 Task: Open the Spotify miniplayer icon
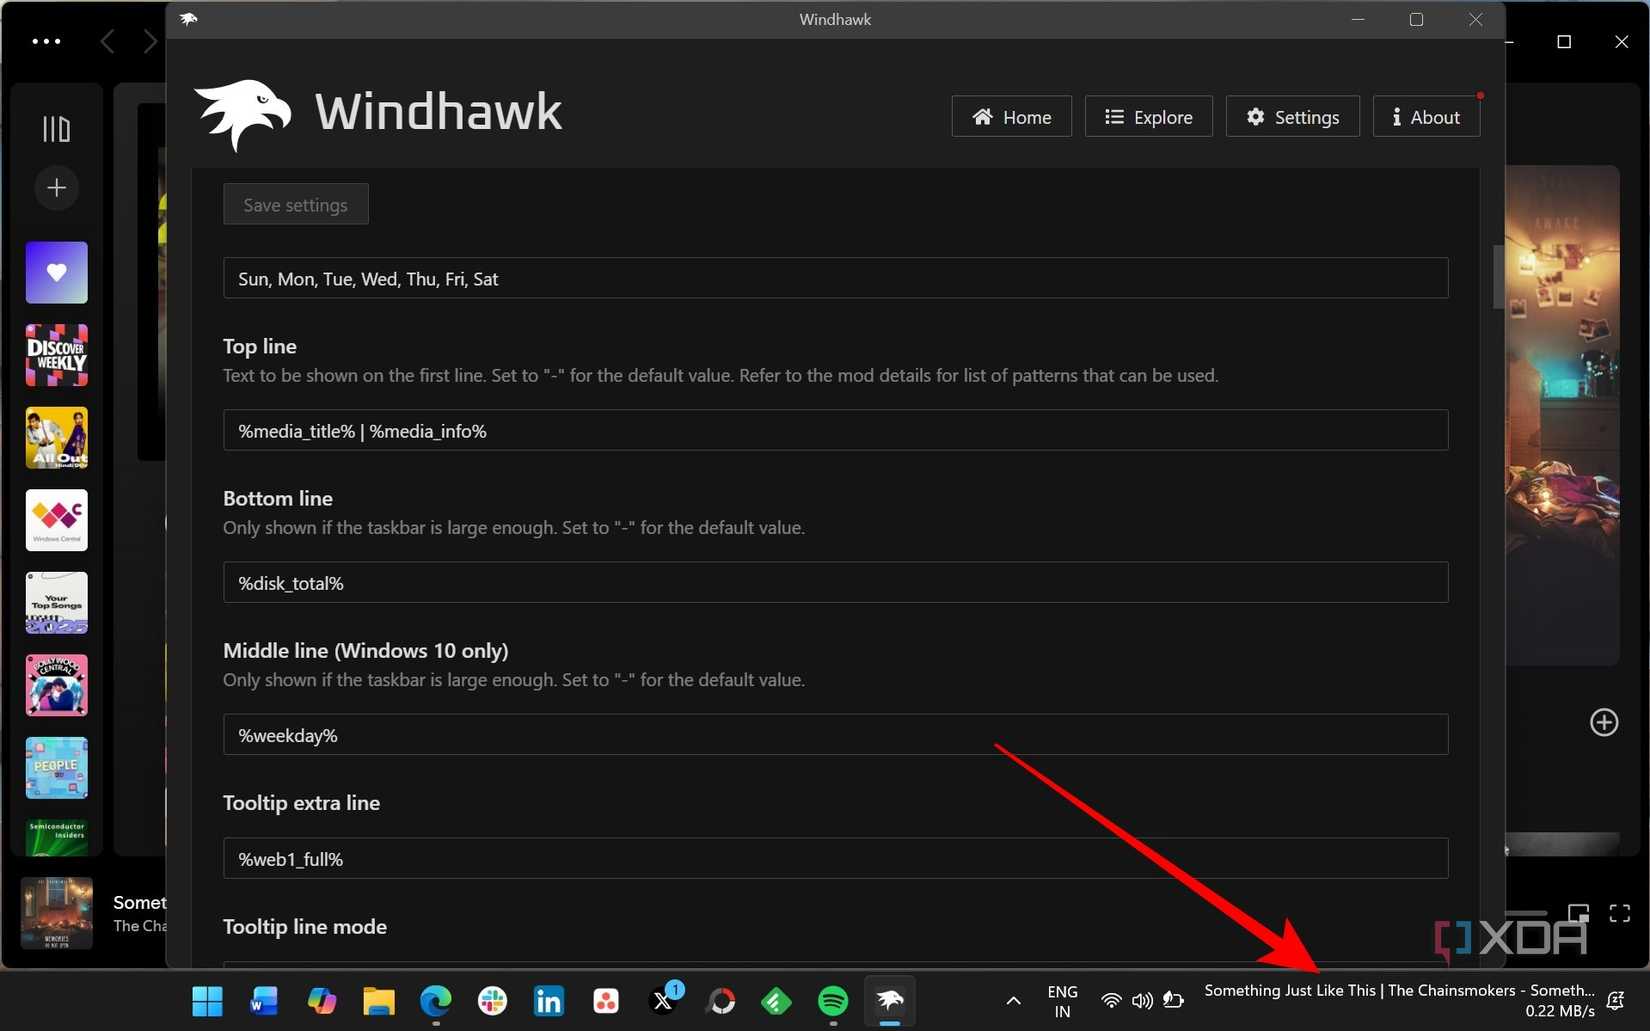pos(1580,913)
